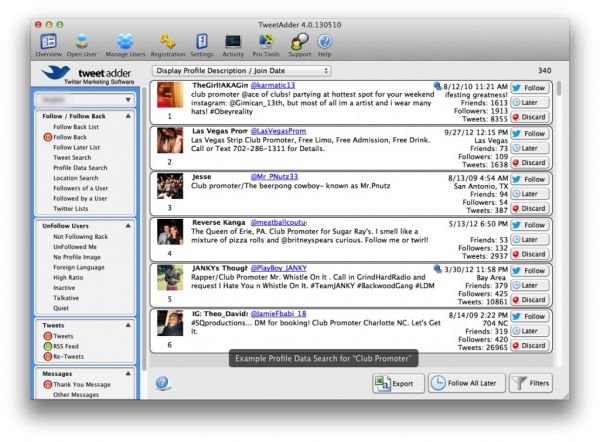
Task: Open the Display Profile Description dropdown
Action: click(241, 72)
